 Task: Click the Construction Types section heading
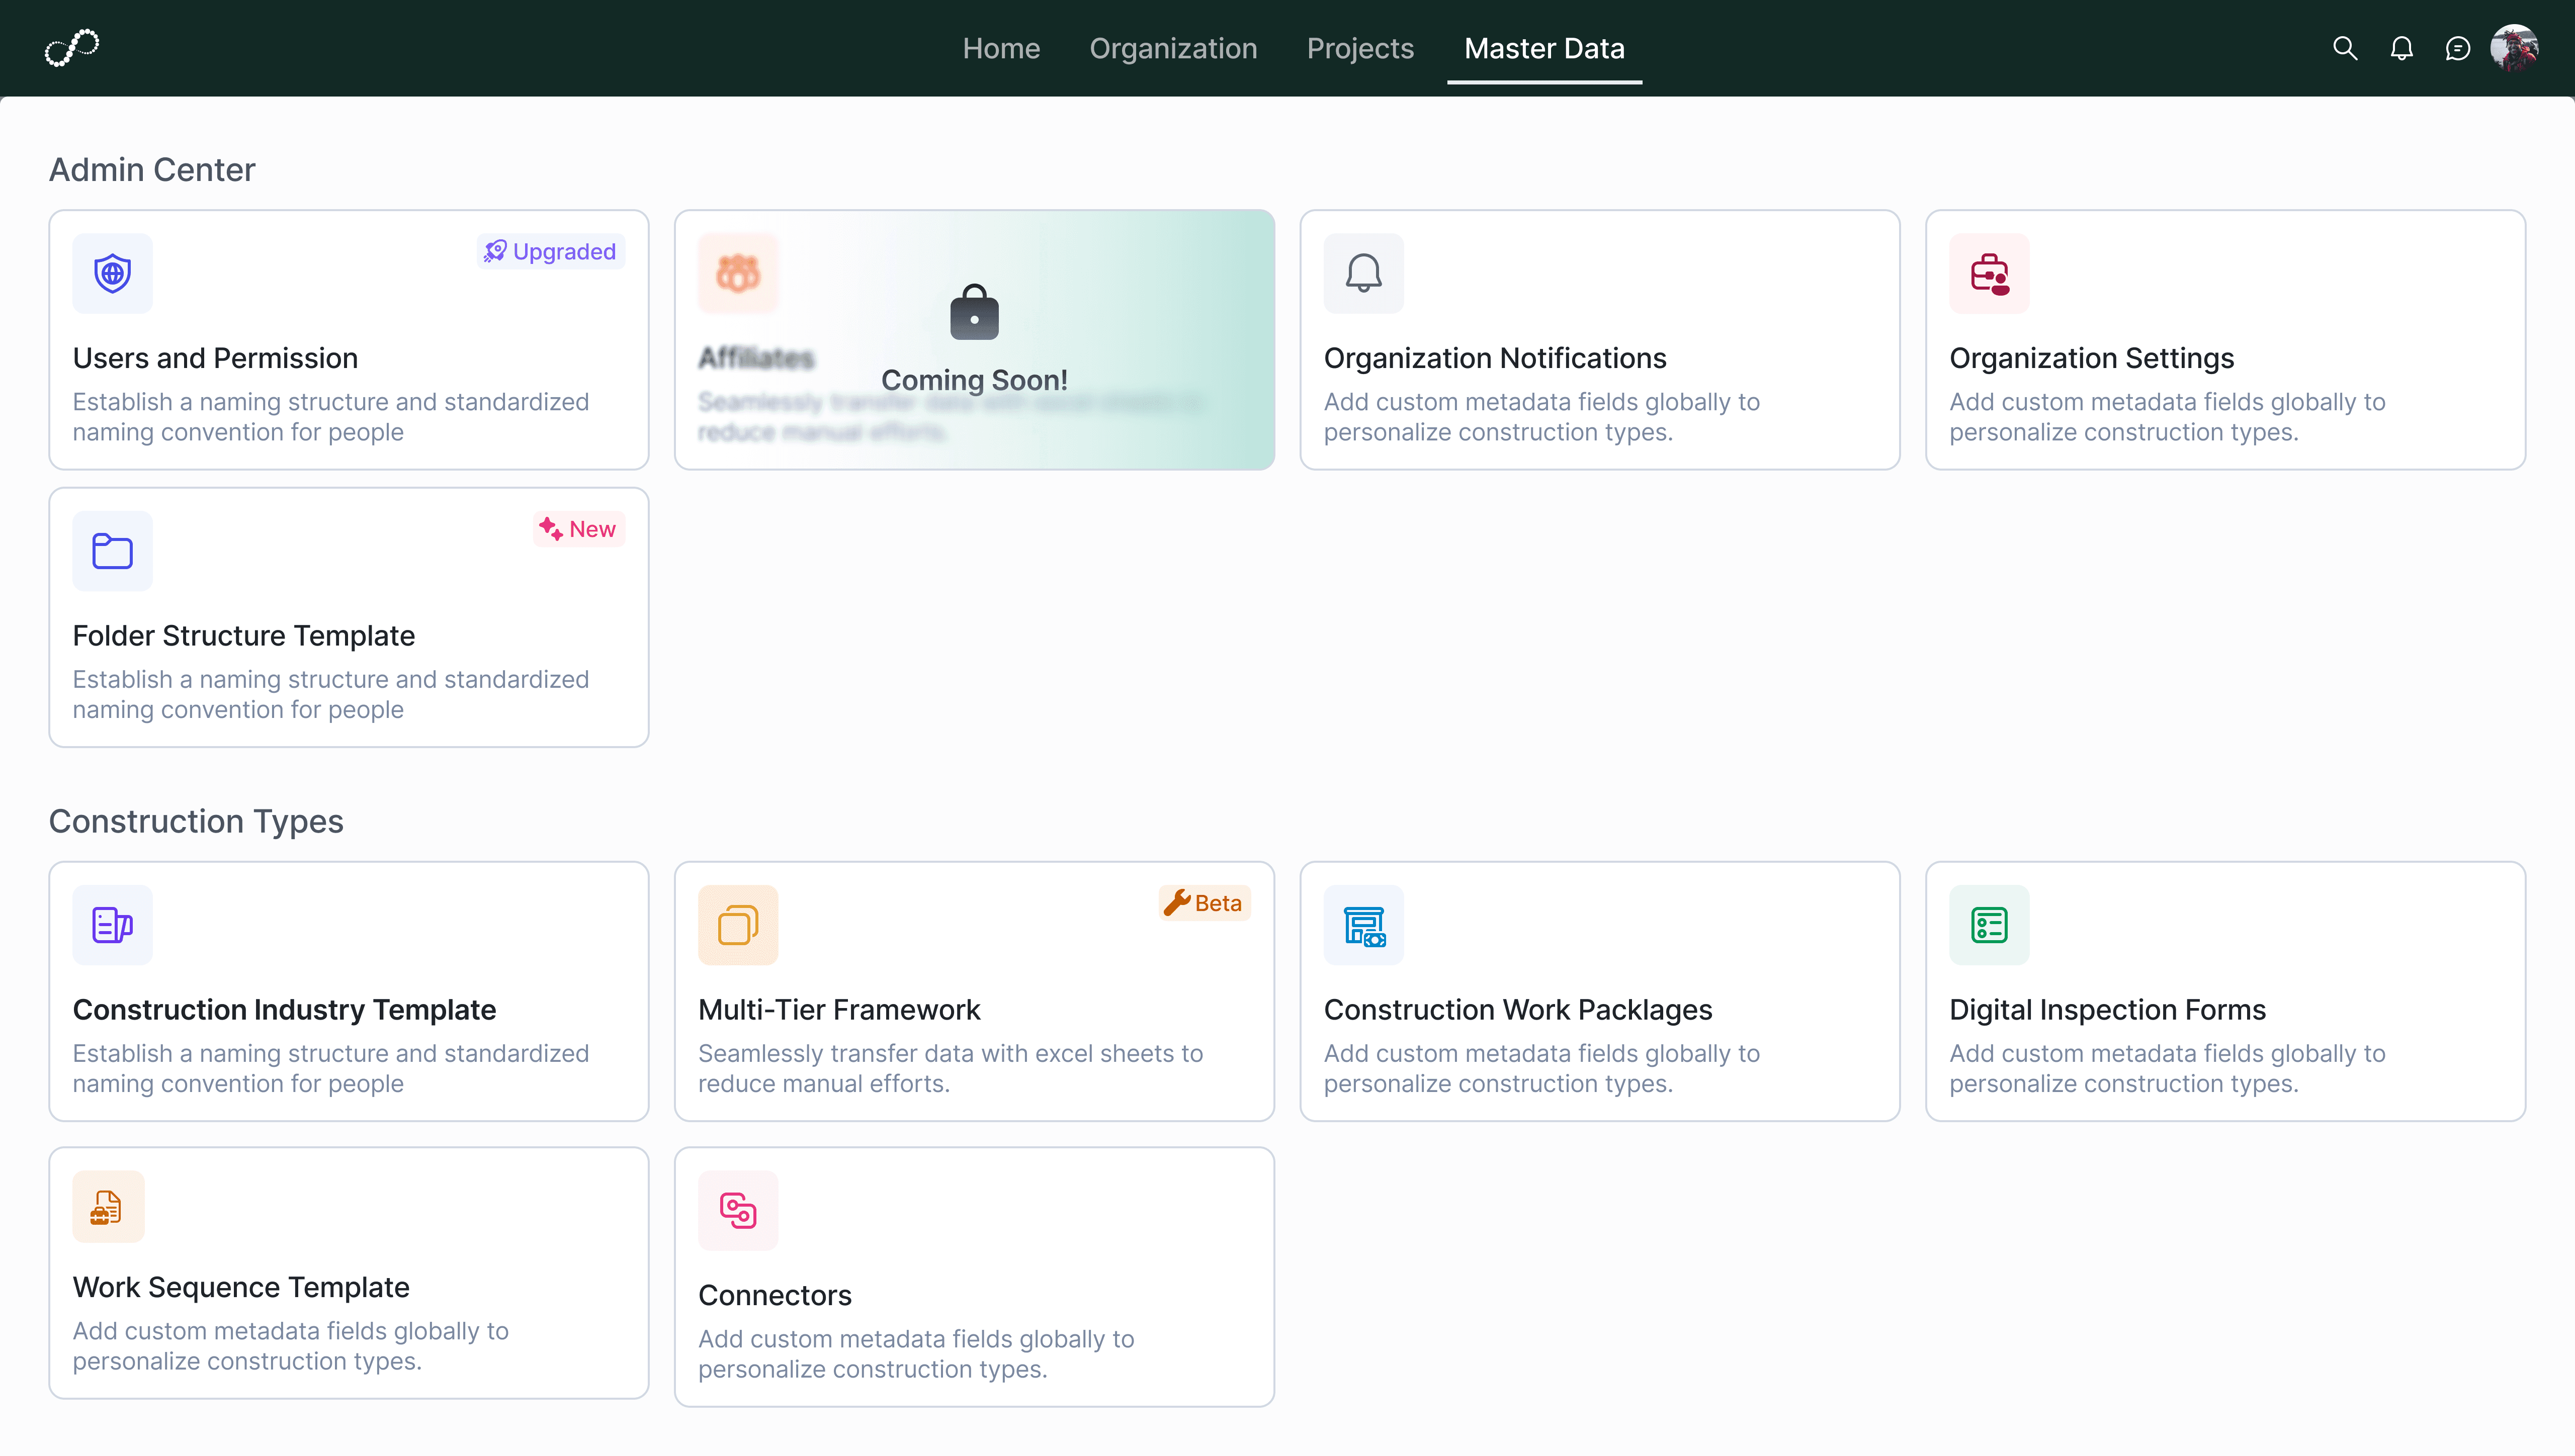pos(196,822)
